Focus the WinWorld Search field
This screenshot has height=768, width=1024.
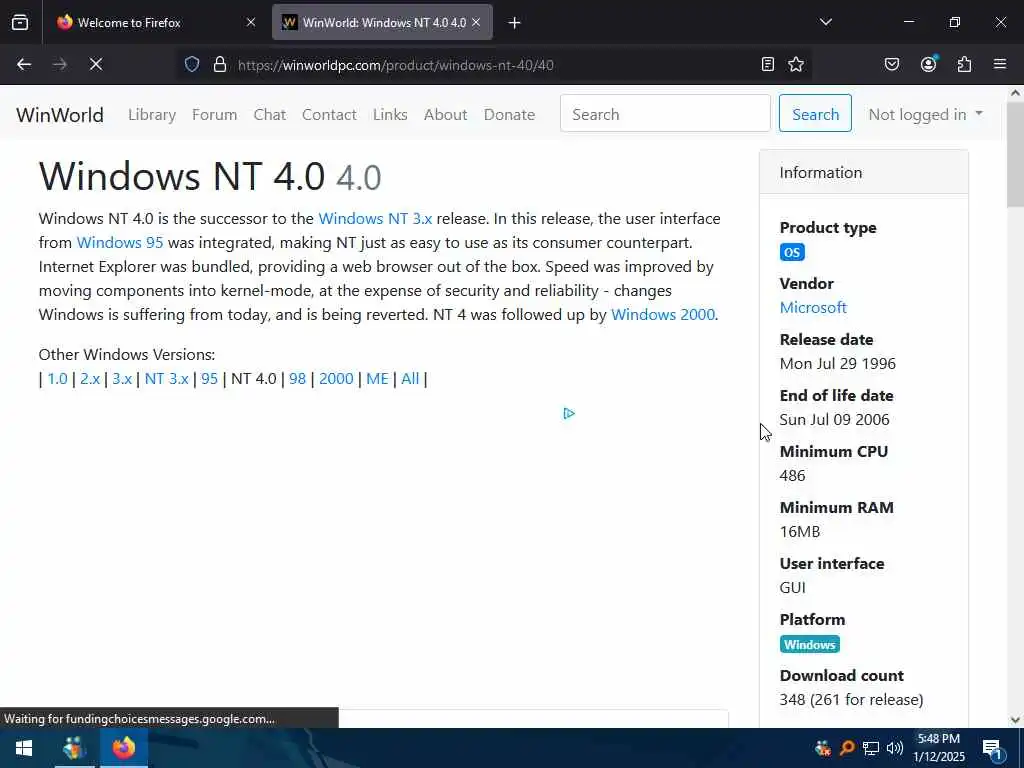tap(665, 113)
